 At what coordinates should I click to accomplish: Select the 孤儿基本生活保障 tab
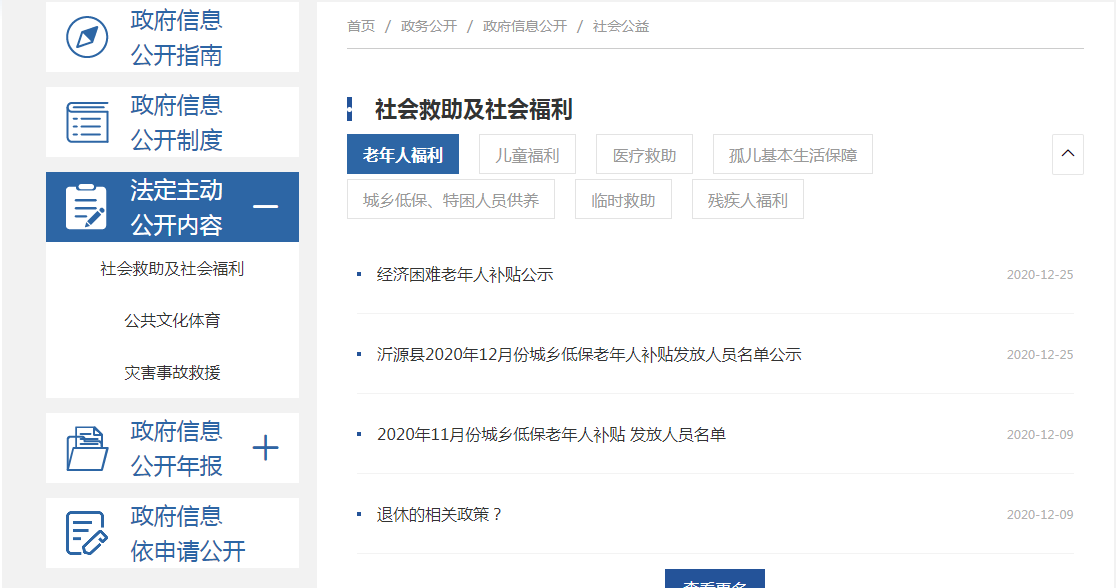coord(792,155)
